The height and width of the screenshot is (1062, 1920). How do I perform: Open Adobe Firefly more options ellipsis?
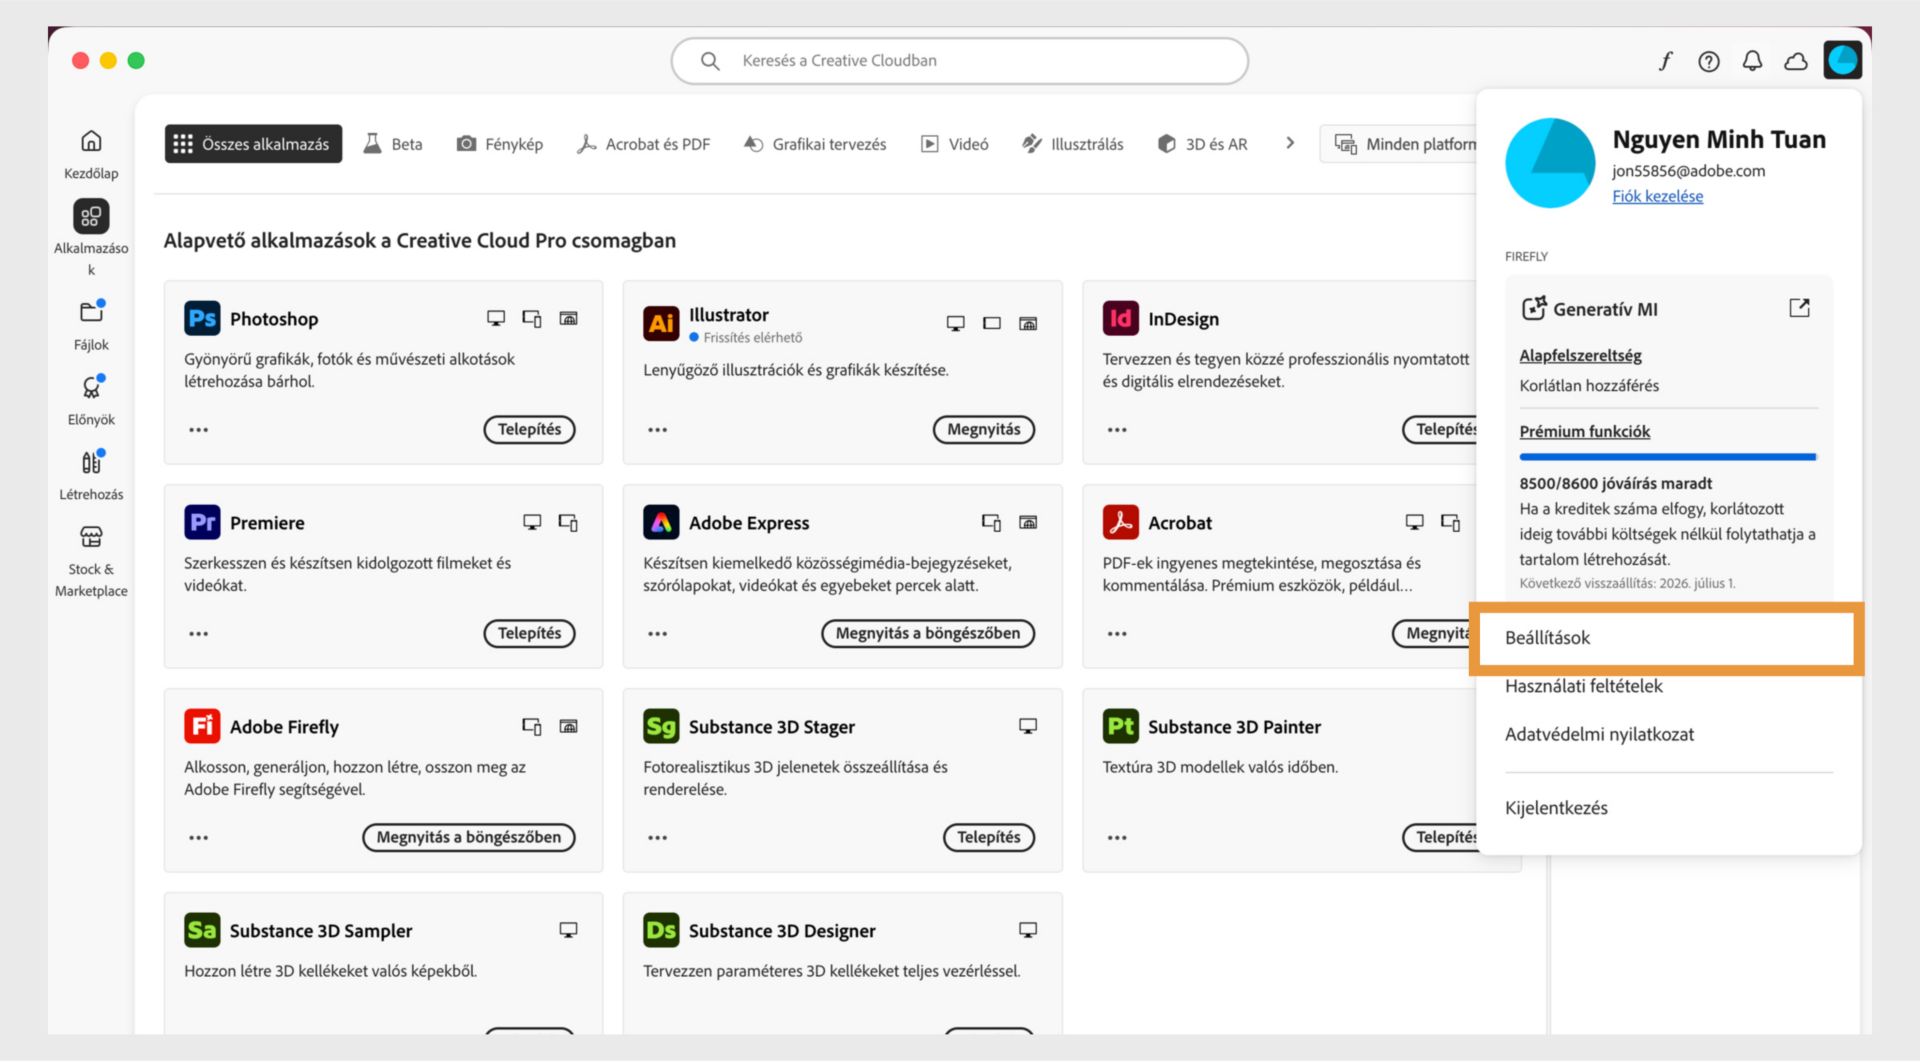[199, 838]
